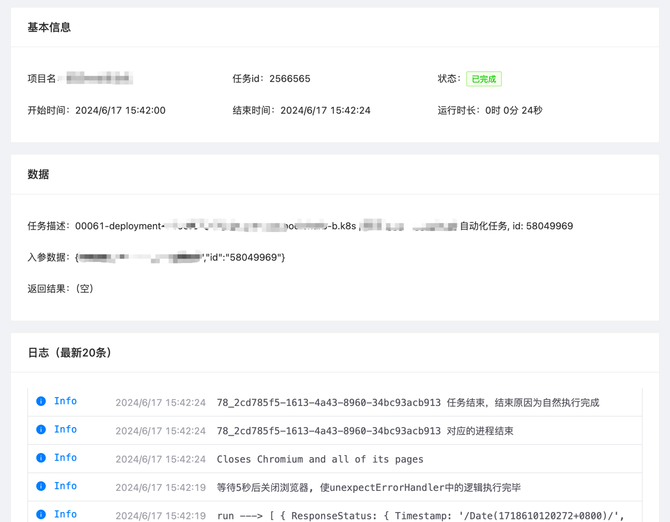Viewport: 670px width, 522px height.
Task: Click the info icon on the run ---> log row
Action: coord(41,514)
